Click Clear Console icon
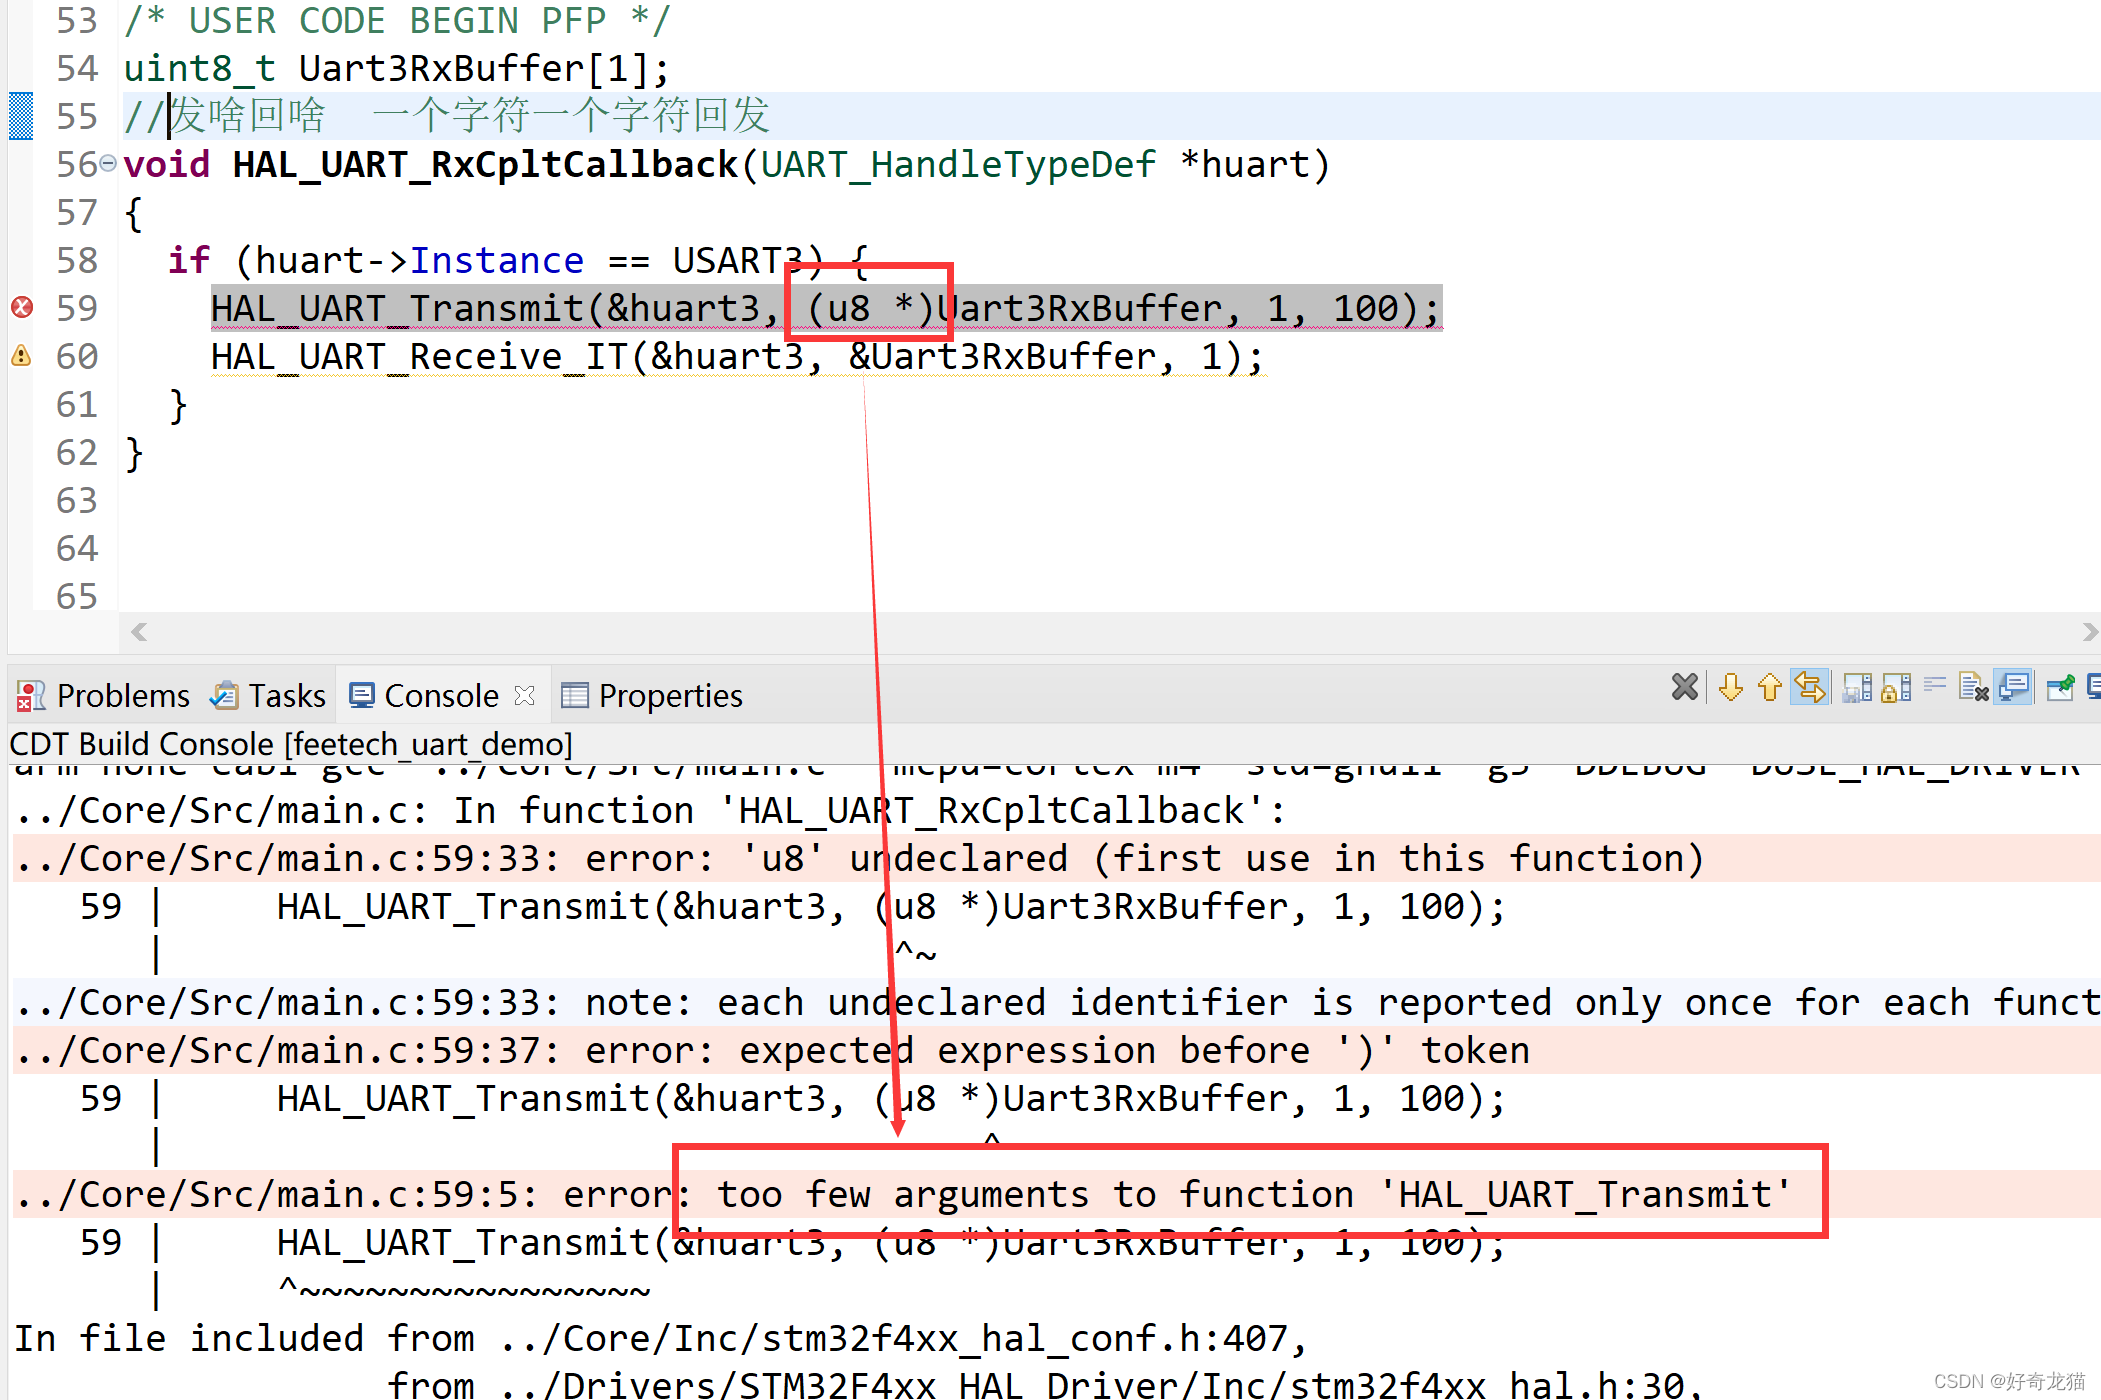The image size is (2101, 1400). 1973,687
